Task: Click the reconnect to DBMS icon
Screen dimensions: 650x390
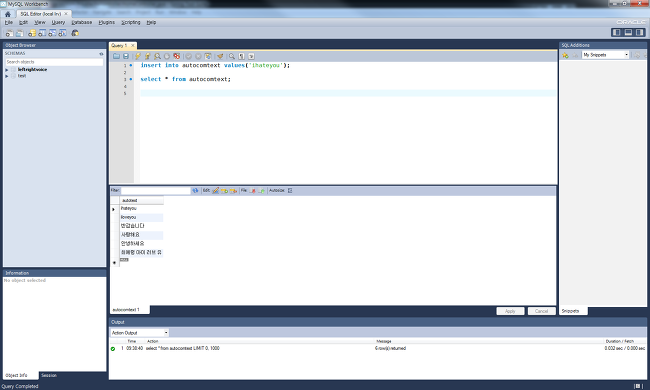Action: 75,33
